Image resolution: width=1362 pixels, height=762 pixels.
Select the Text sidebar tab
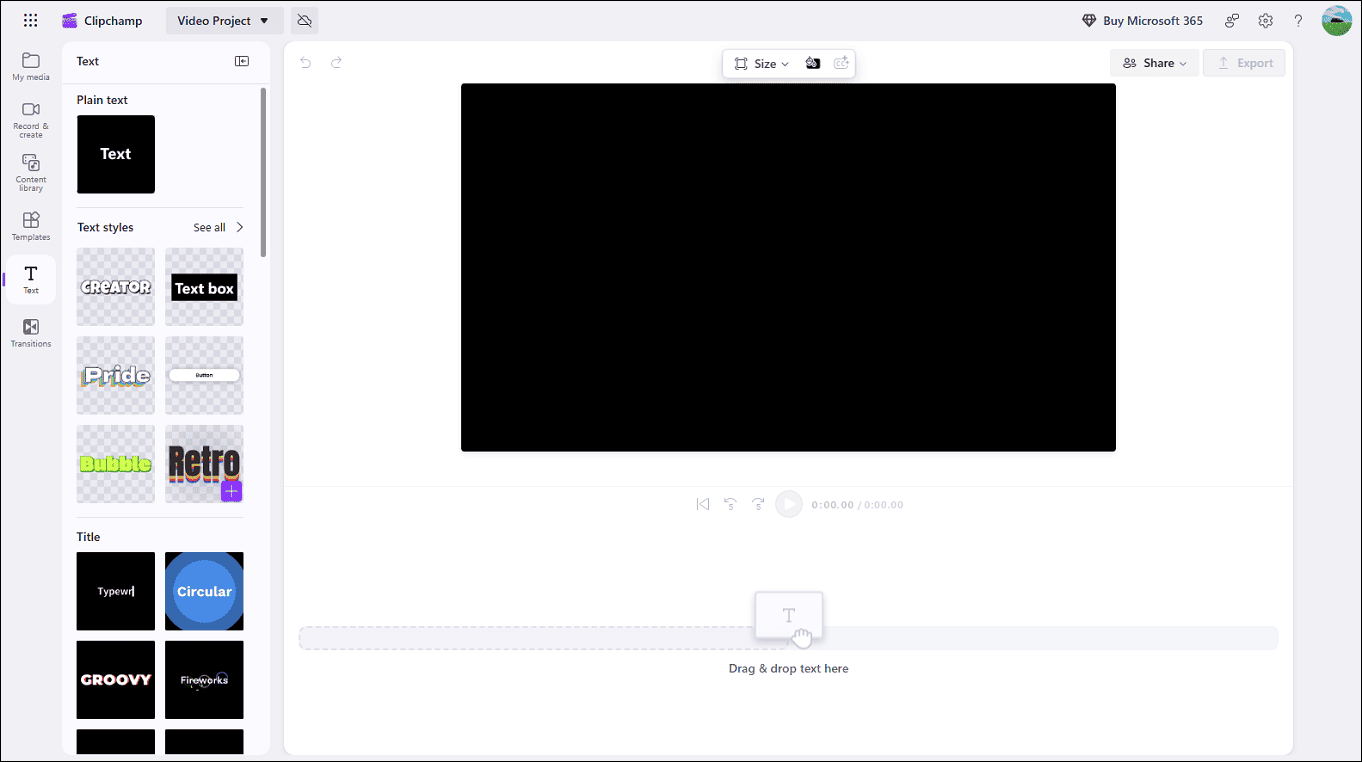(x=31, y=279)
